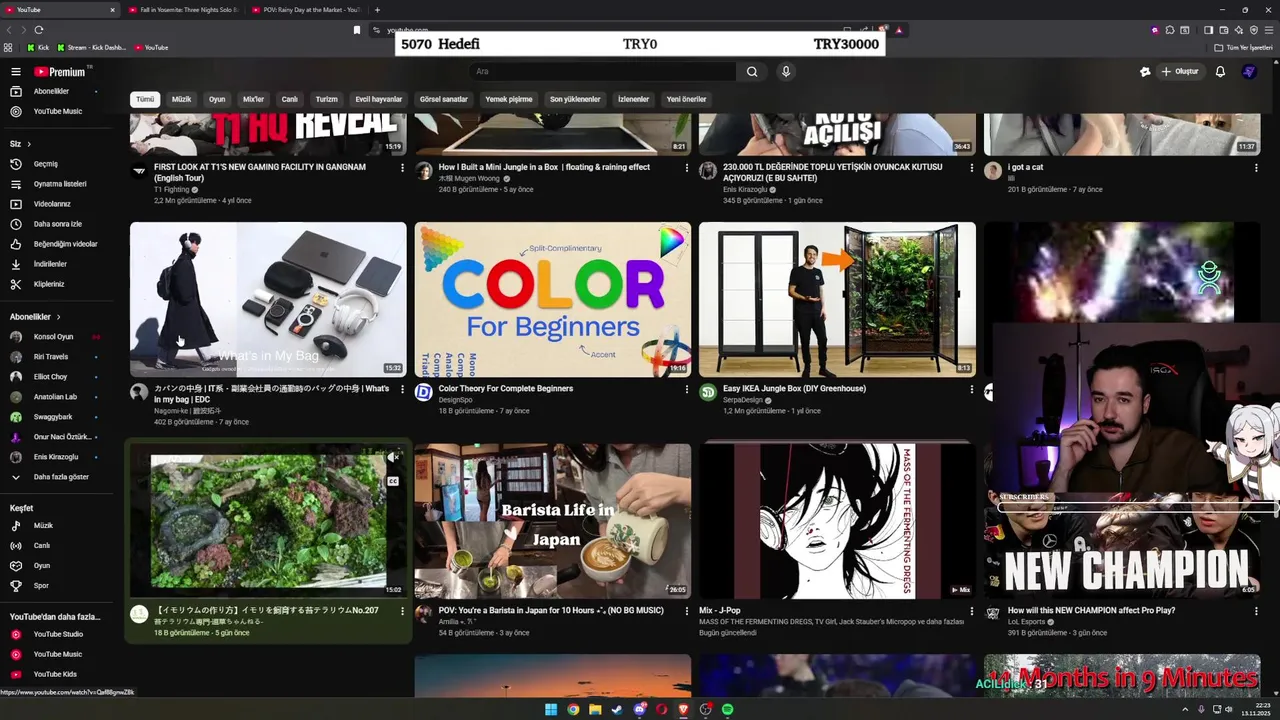Open the account avatar menu

coord(1249,72)
